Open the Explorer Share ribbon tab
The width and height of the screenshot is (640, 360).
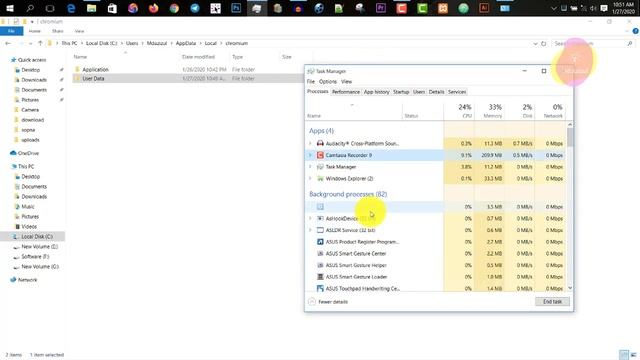point(58,31)
